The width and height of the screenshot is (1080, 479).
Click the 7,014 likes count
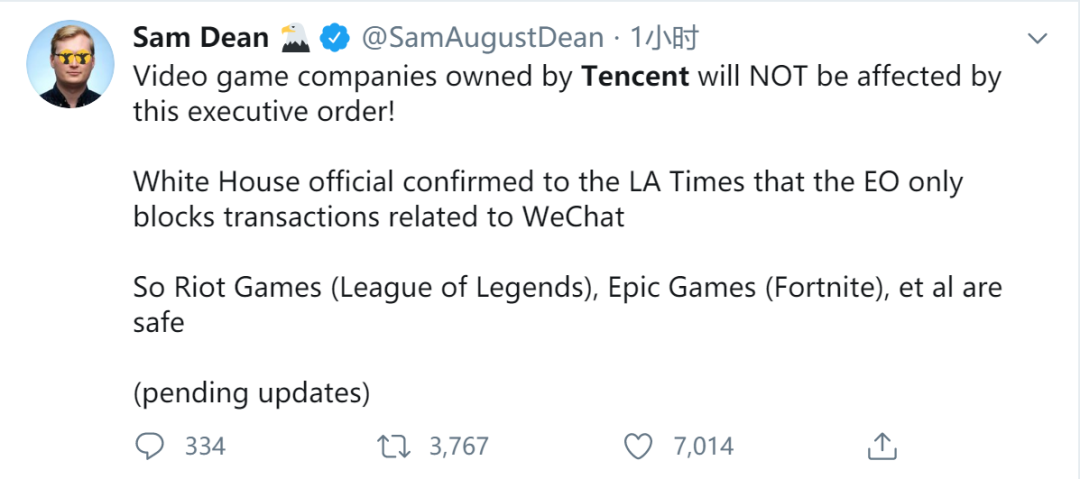704,446
